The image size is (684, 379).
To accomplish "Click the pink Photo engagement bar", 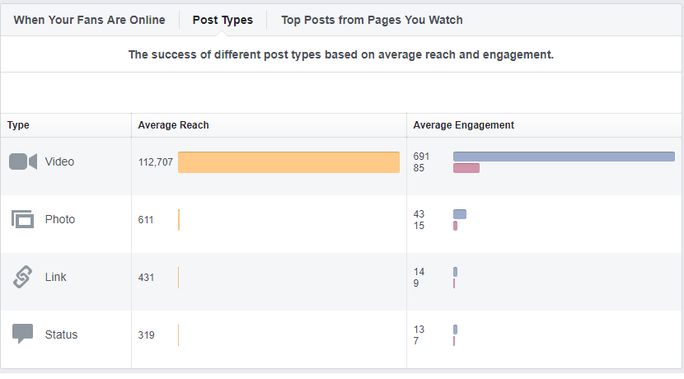I will 455,225.
